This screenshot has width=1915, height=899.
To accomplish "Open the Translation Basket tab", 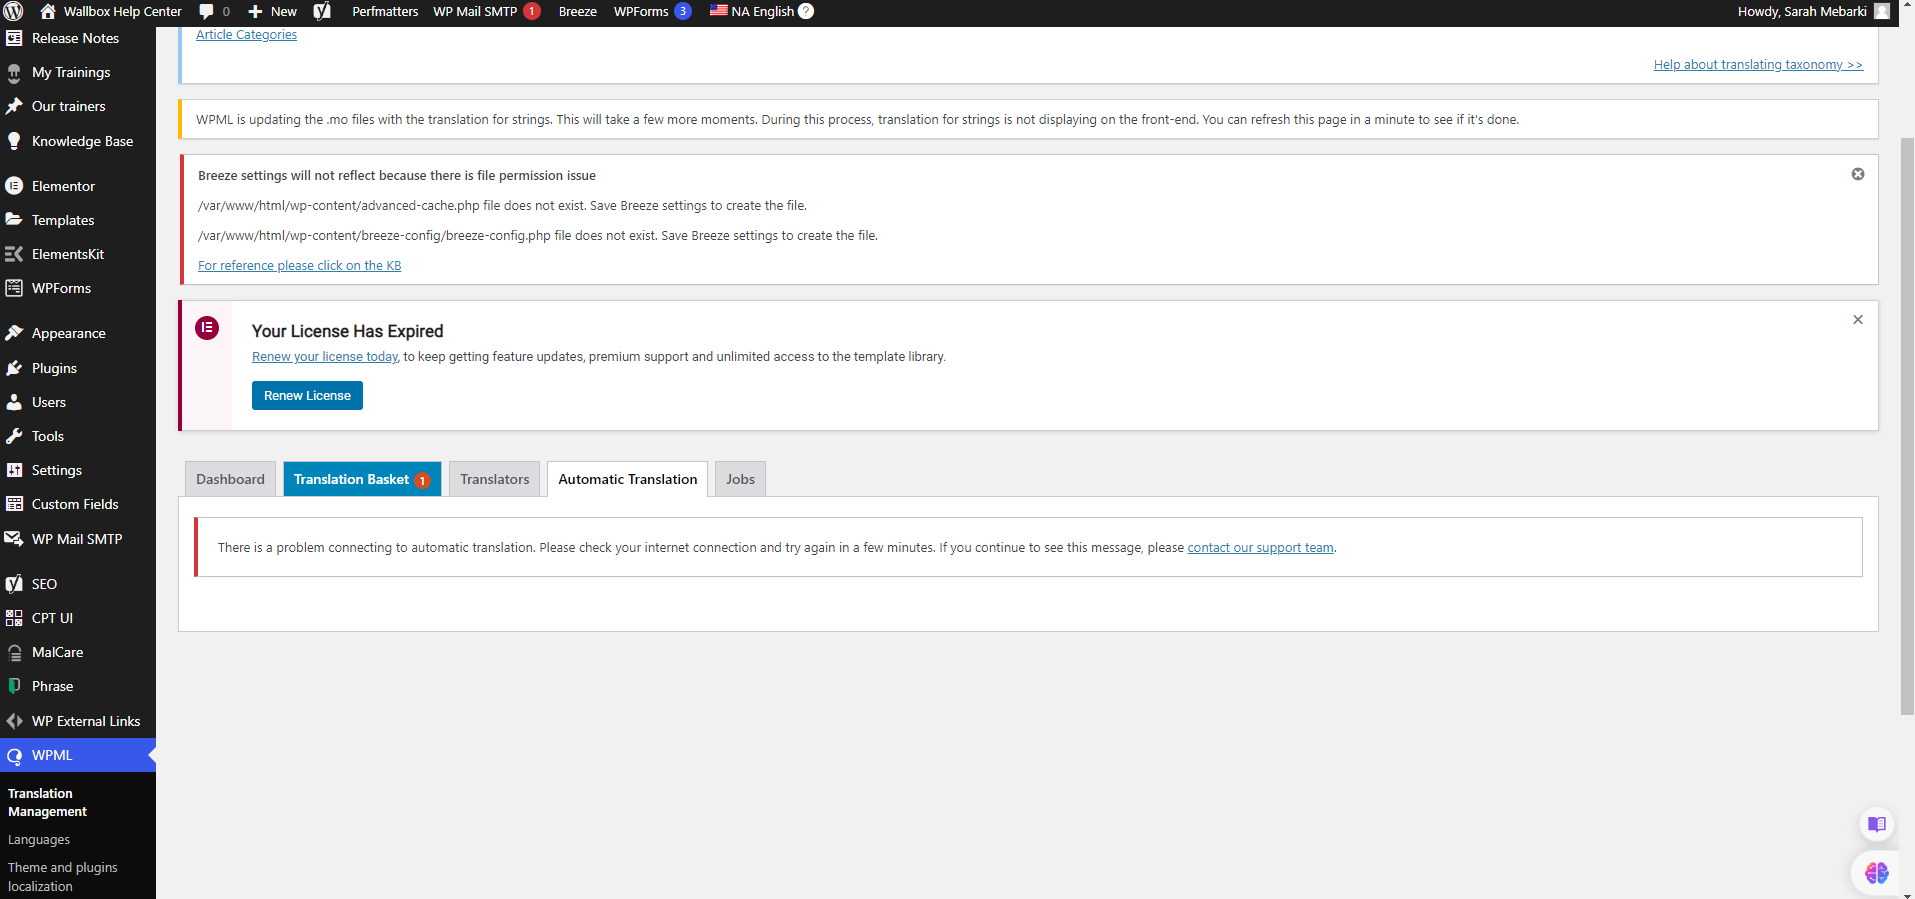I will (362, 479).
